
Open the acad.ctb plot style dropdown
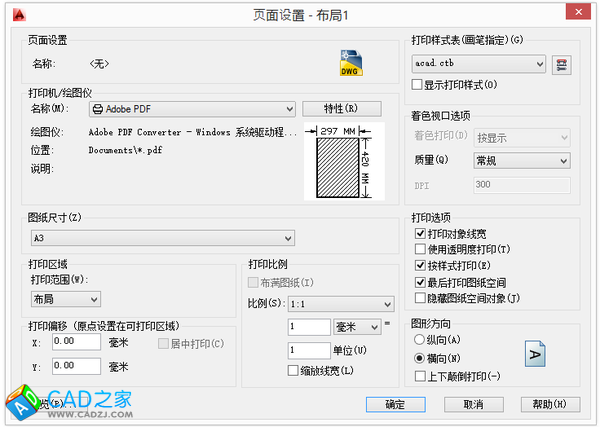(x=479, y=64)
